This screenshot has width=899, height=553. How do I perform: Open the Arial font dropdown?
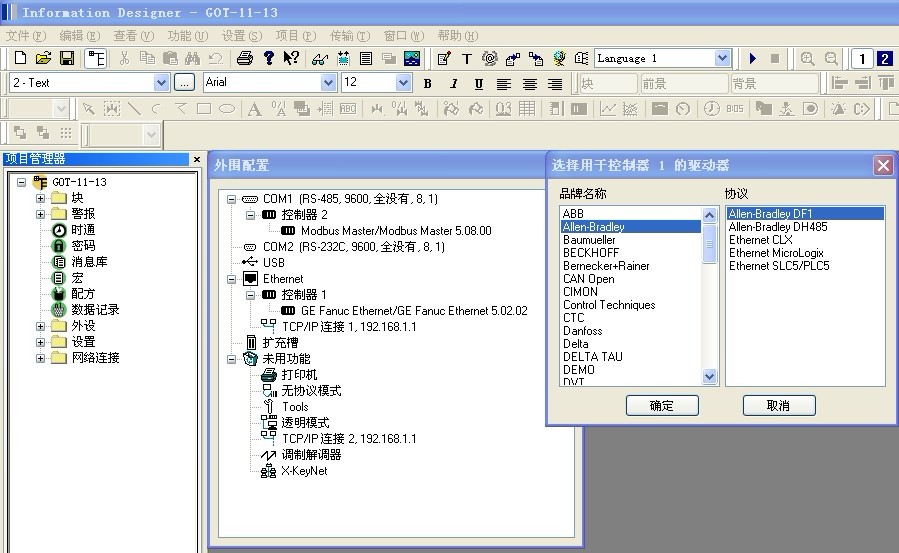click(328, 83)
